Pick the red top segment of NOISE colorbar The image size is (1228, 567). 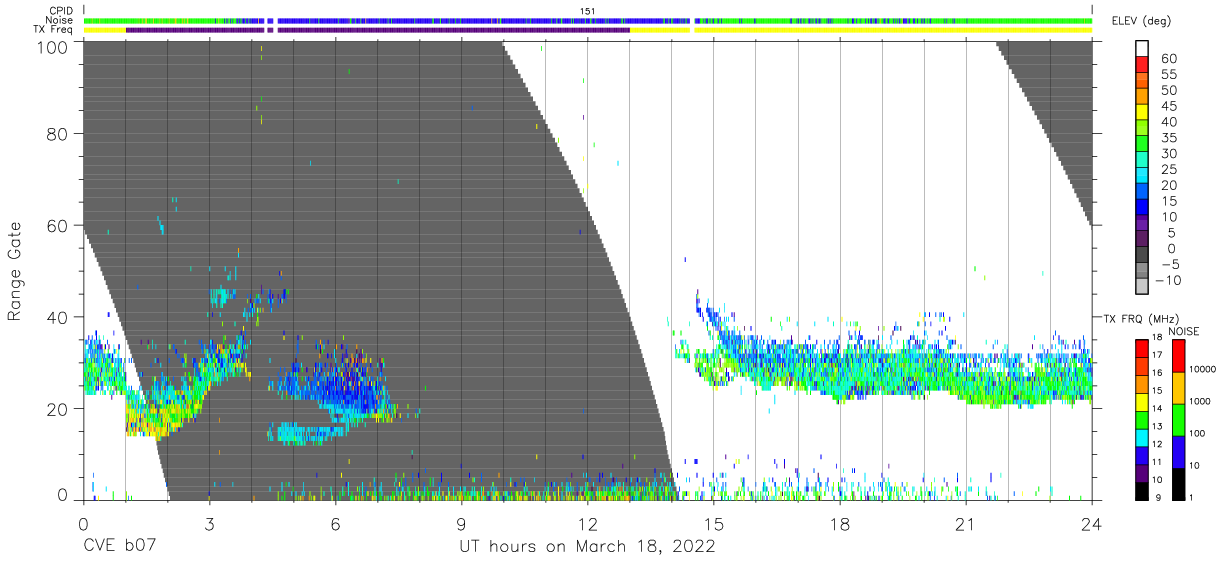click(x=1181, y=356)
